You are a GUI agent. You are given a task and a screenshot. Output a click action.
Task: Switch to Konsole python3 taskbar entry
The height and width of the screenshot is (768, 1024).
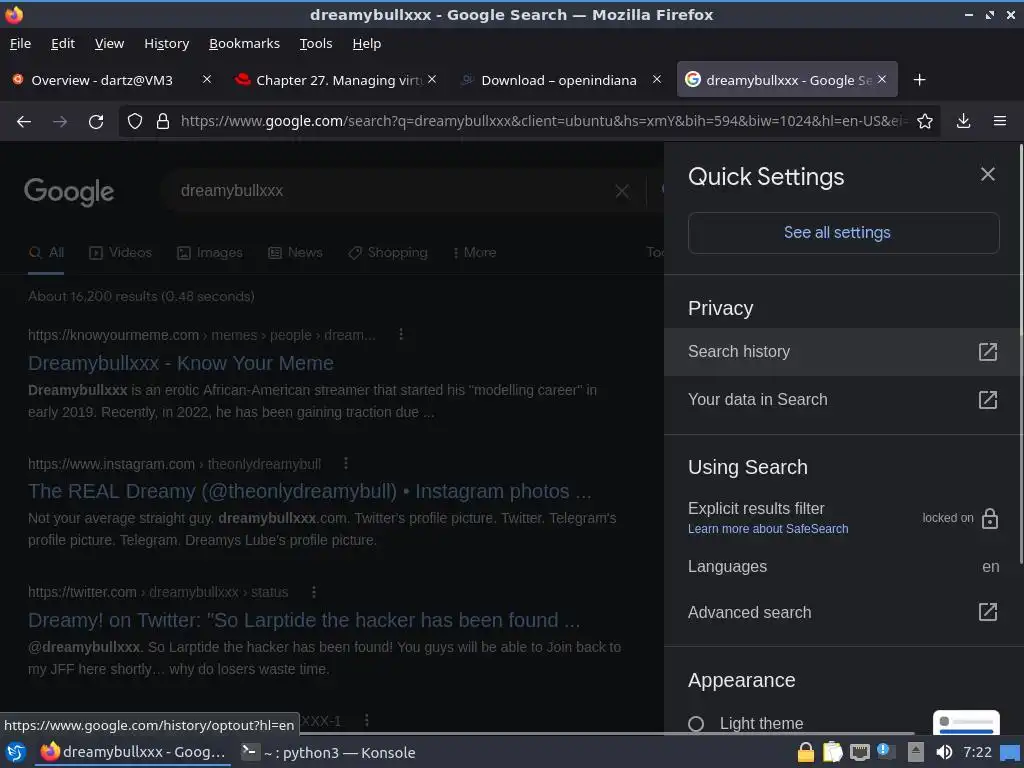[328, 752]
